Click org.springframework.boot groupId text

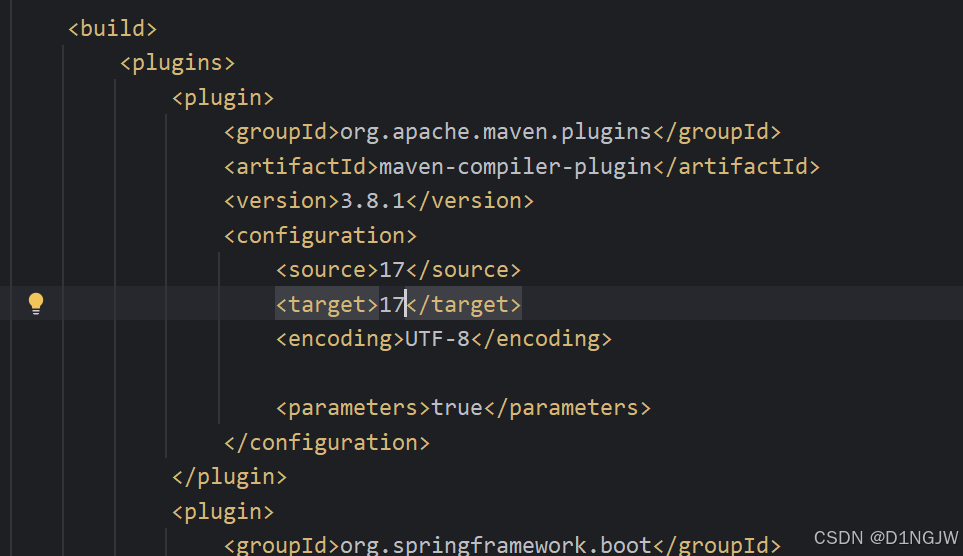496,545
